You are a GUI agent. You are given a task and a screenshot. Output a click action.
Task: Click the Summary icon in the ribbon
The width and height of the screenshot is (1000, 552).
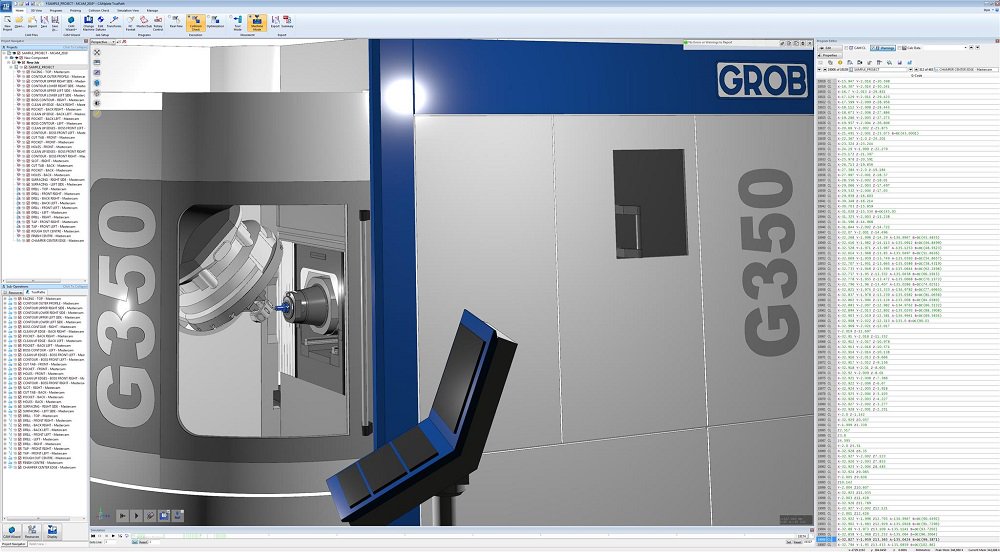[x=287, y=22]
